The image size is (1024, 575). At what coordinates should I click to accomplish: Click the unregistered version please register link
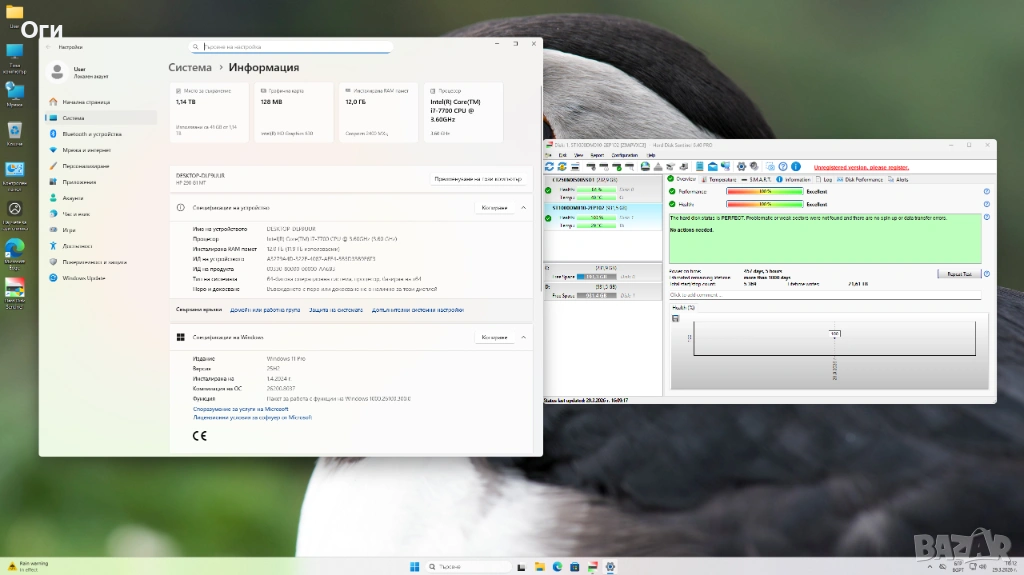tap(861, 167)
